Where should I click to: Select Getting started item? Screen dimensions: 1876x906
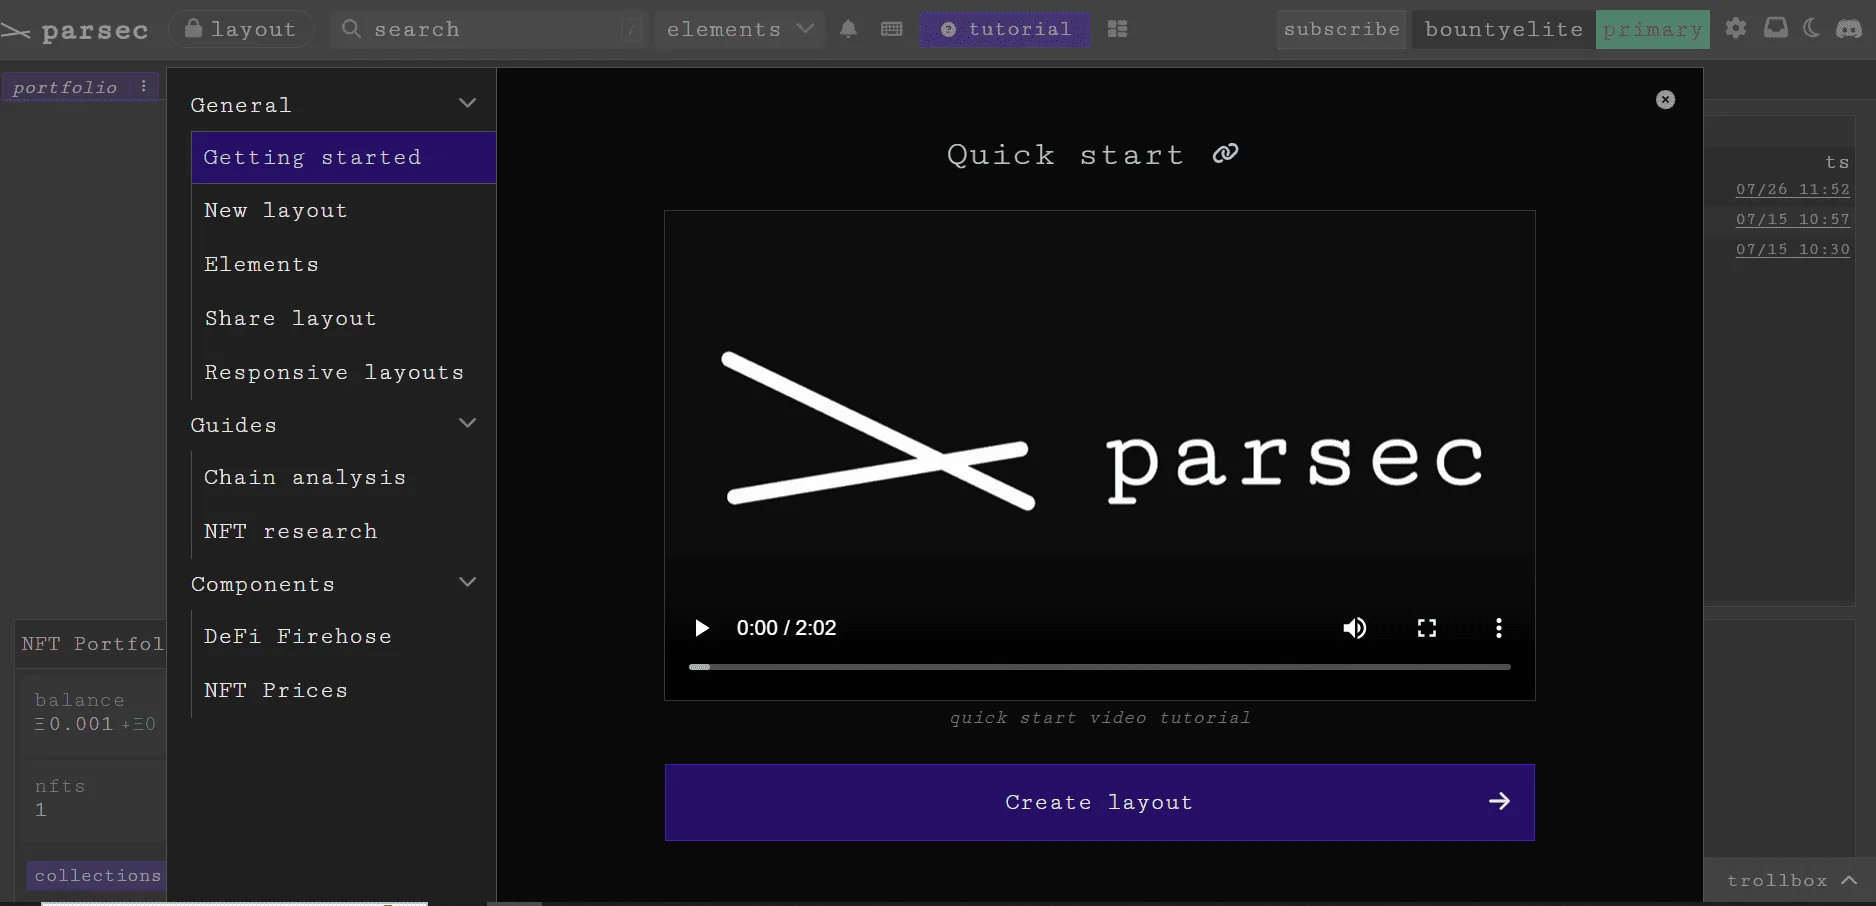coord(344,157)
